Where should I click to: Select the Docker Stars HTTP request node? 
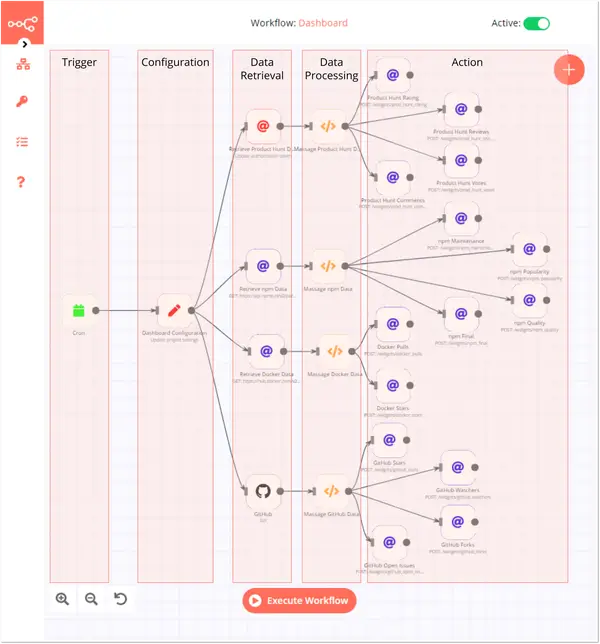(x=393, y=385)
